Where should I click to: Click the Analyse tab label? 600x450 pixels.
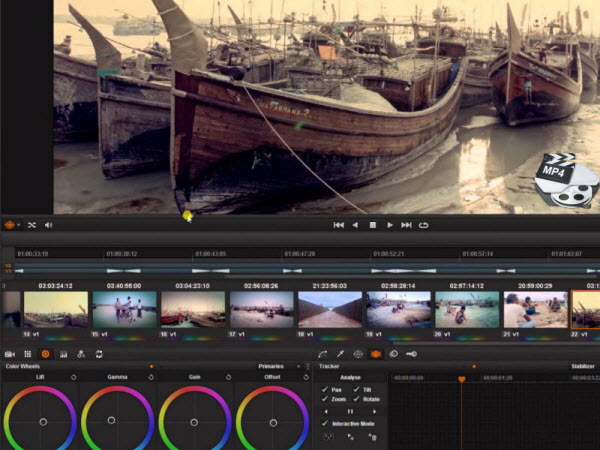pos(350,378)
